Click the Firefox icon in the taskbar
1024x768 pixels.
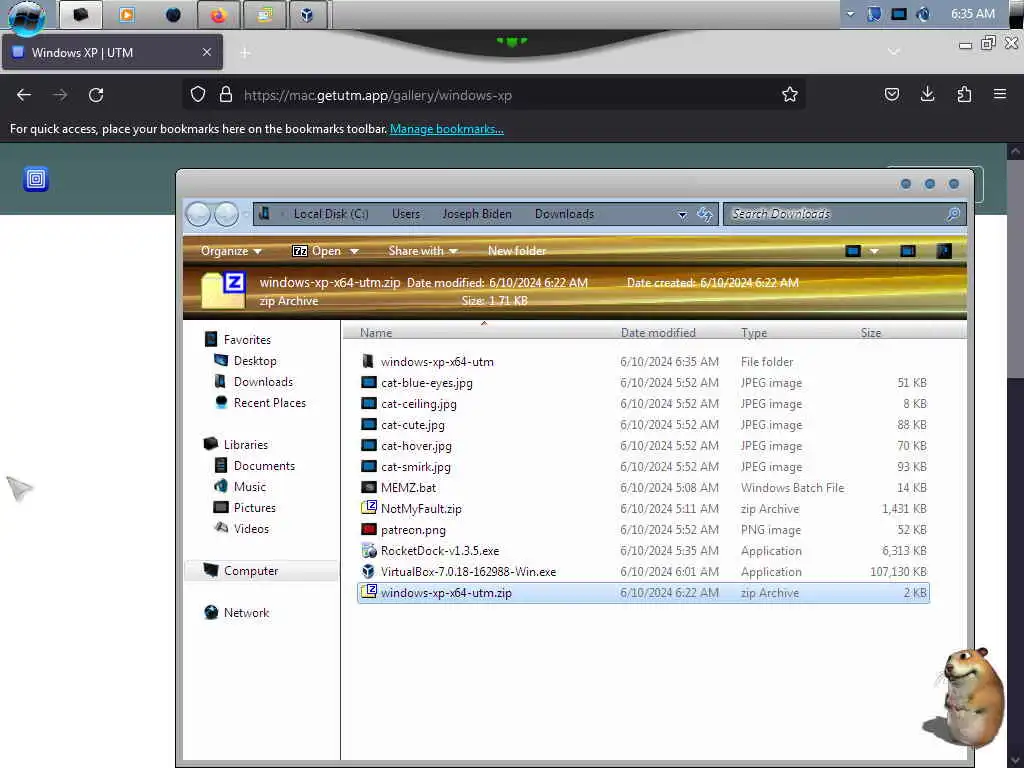218,15
